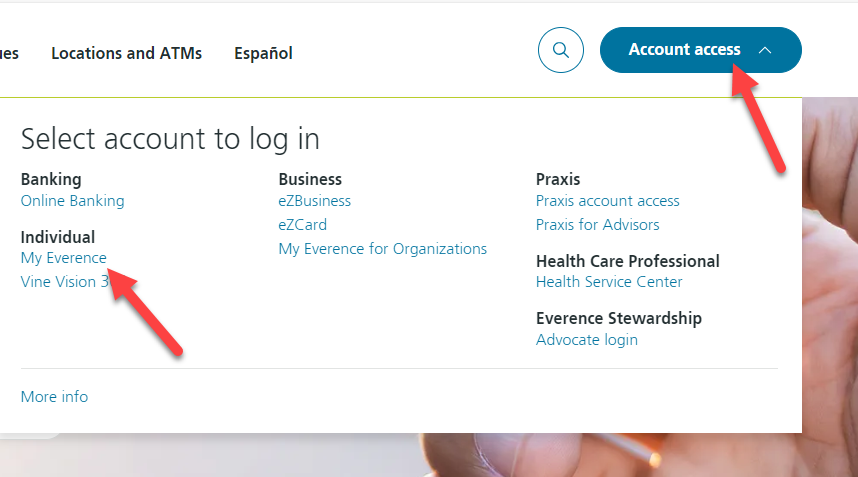This screenshot has height=477, width=858.
Task: Select My Everence for Organizations
Action: tap(382, 249)
